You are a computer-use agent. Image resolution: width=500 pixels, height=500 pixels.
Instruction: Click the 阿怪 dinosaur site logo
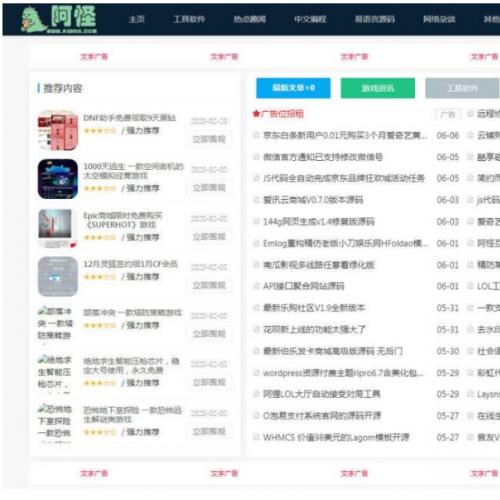tap(59, 19)
